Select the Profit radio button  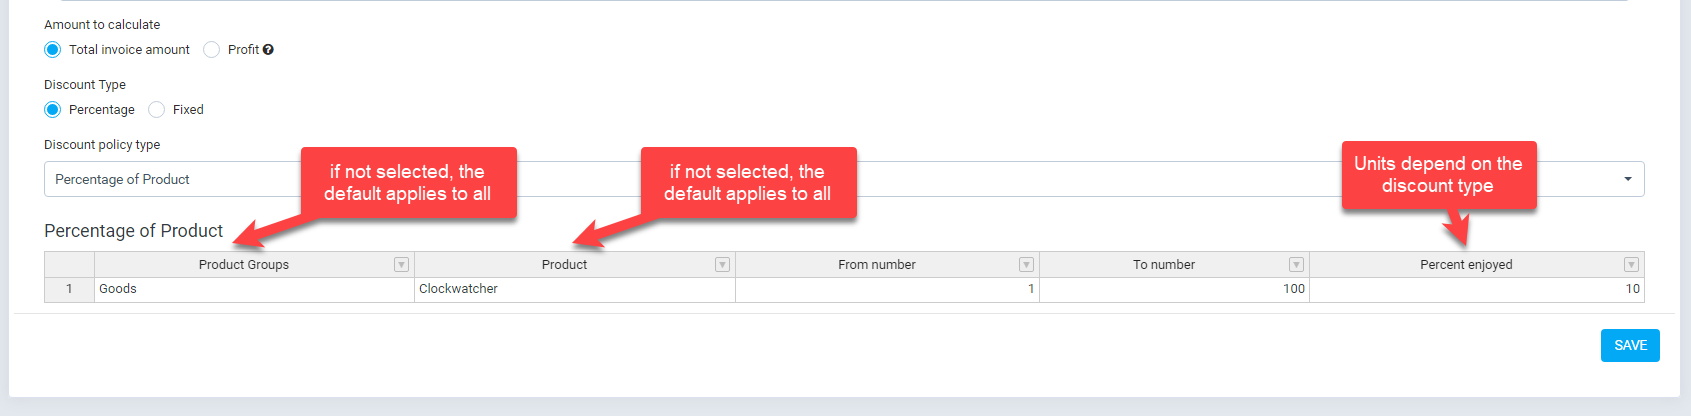[212, 50]
